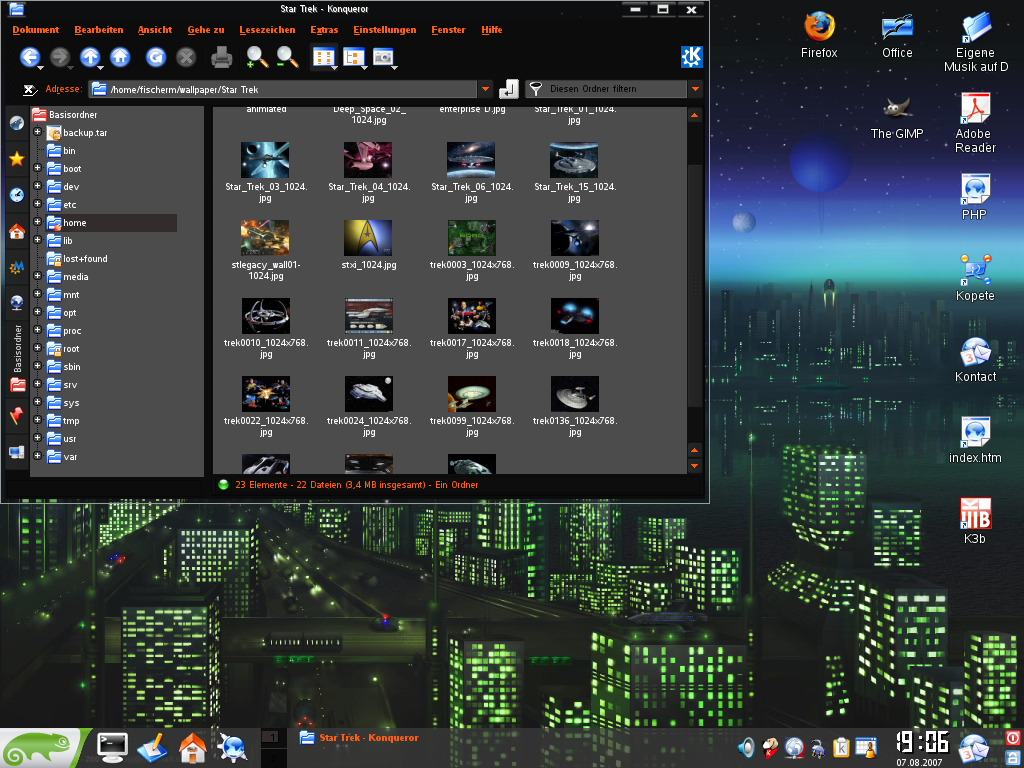Toggle the icon view mode button
1024x768 pixels.
pos(324,57)
